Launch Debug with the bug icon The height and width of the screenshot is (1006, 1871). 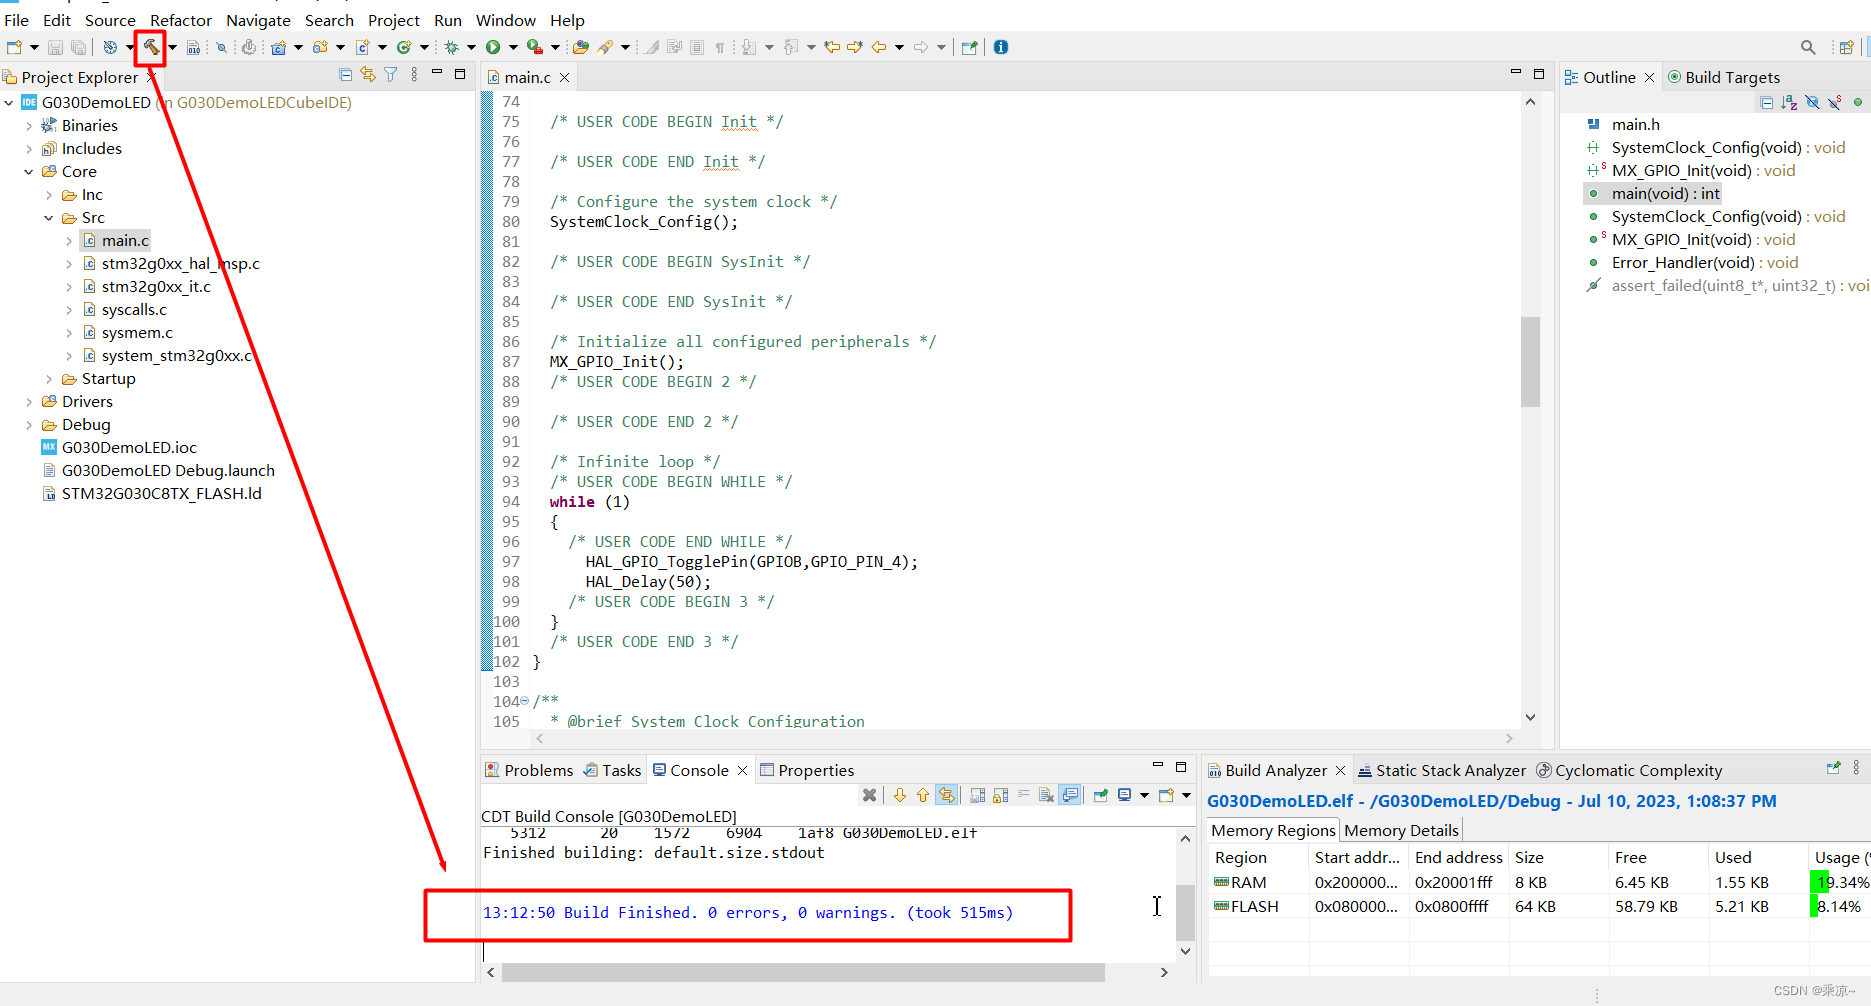(452, 47)
